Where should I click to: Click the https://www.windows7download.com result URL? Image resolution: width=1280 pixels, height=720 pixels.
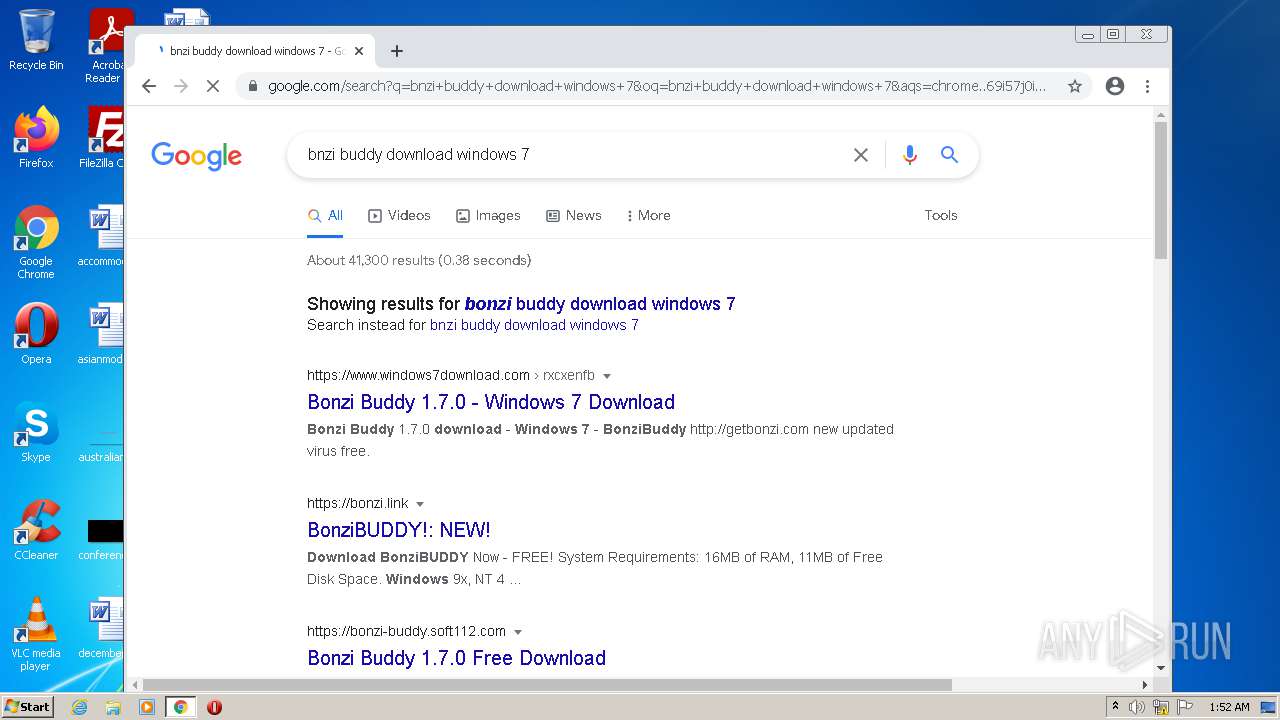[x=418, y=376]
